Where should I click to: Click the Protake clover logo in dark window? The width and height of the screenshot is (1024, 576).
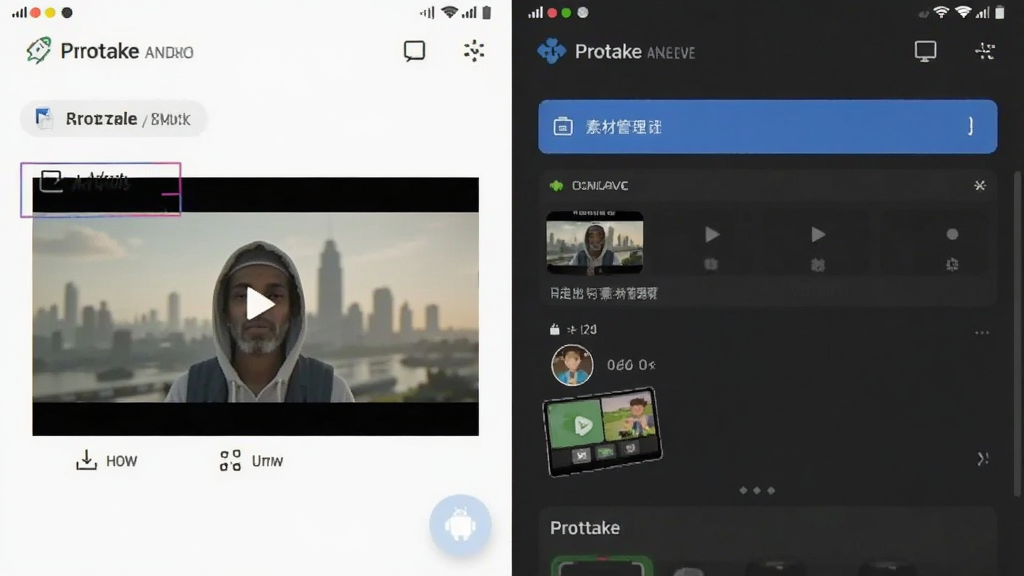point(551,51)
